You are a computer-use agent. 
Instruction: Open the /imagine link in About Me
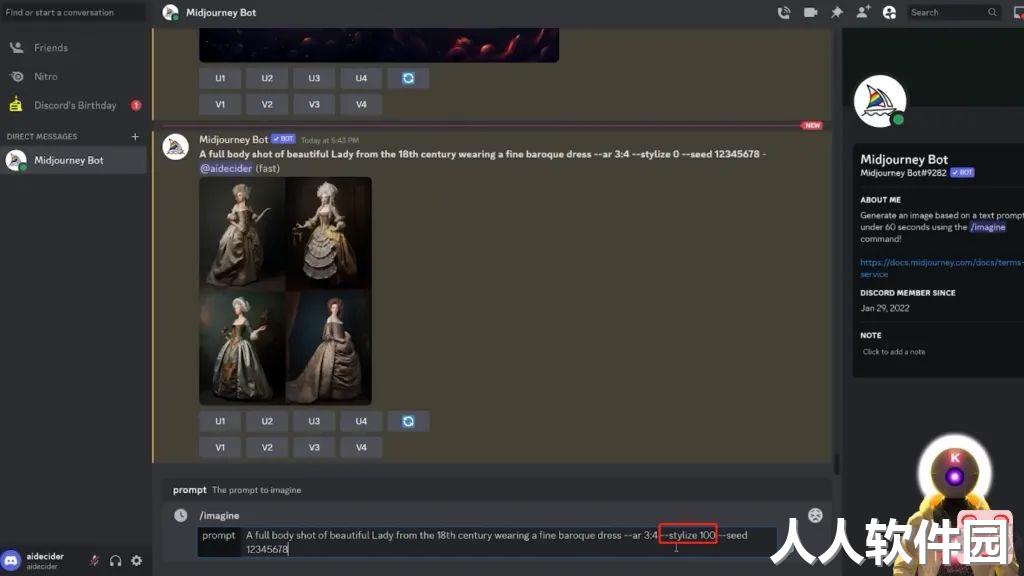pos(988,227)
